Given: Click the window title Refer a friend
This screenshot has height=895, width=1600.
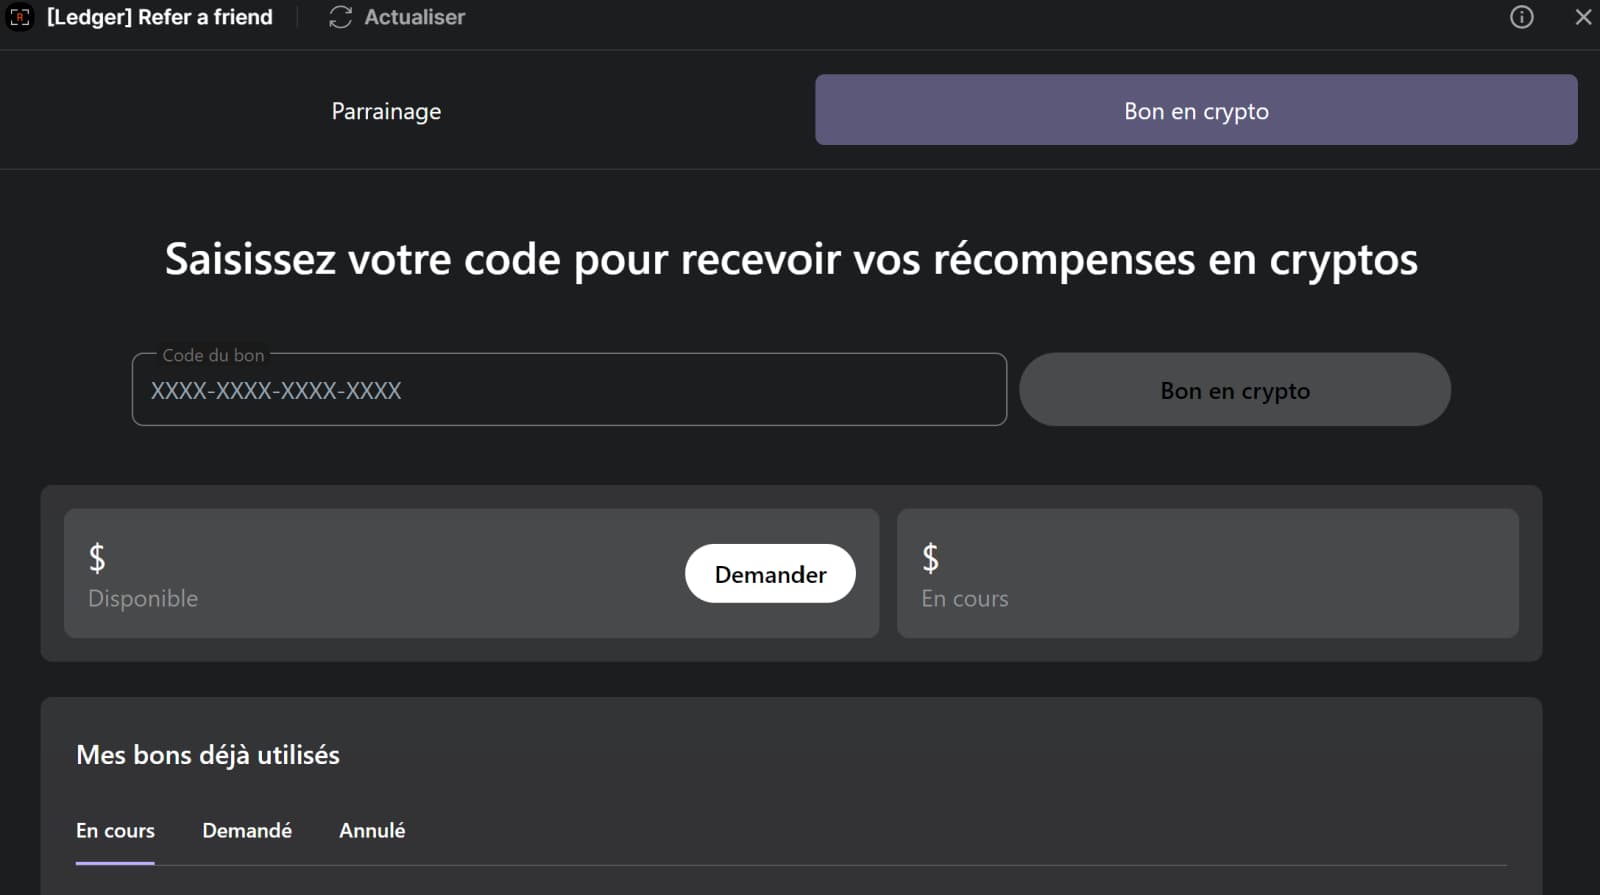Looking at the screenshot, I should pos(160,17).
